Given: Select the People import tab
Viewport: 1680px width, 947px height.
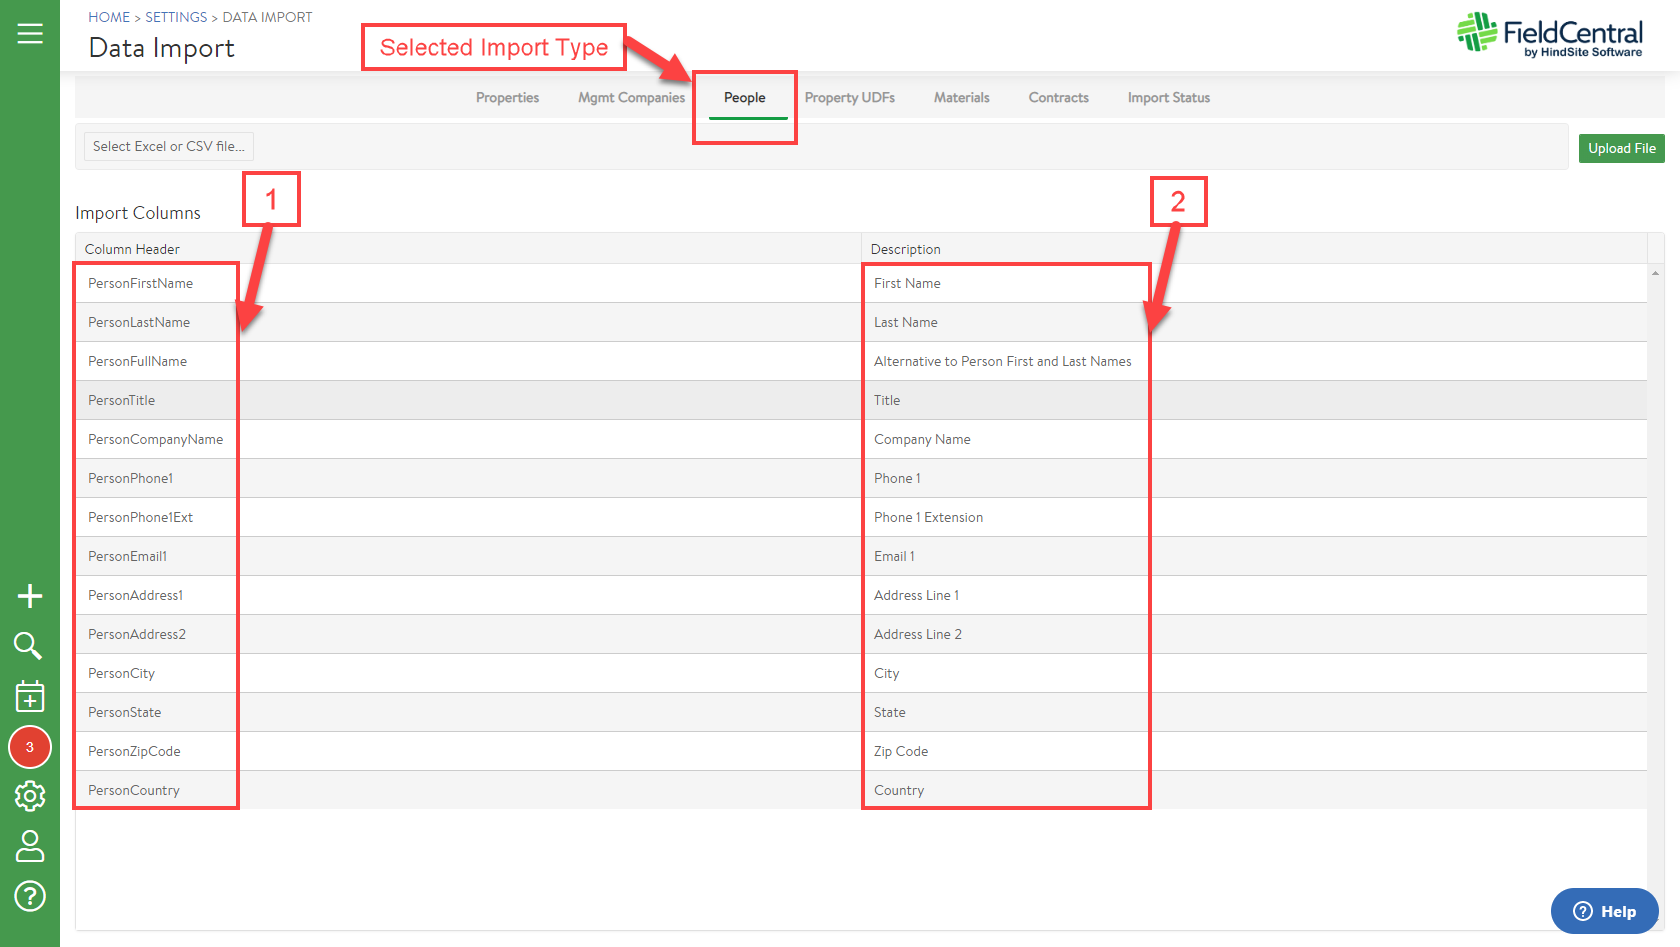Looking at the screenshot, I should tap(744, 98).
